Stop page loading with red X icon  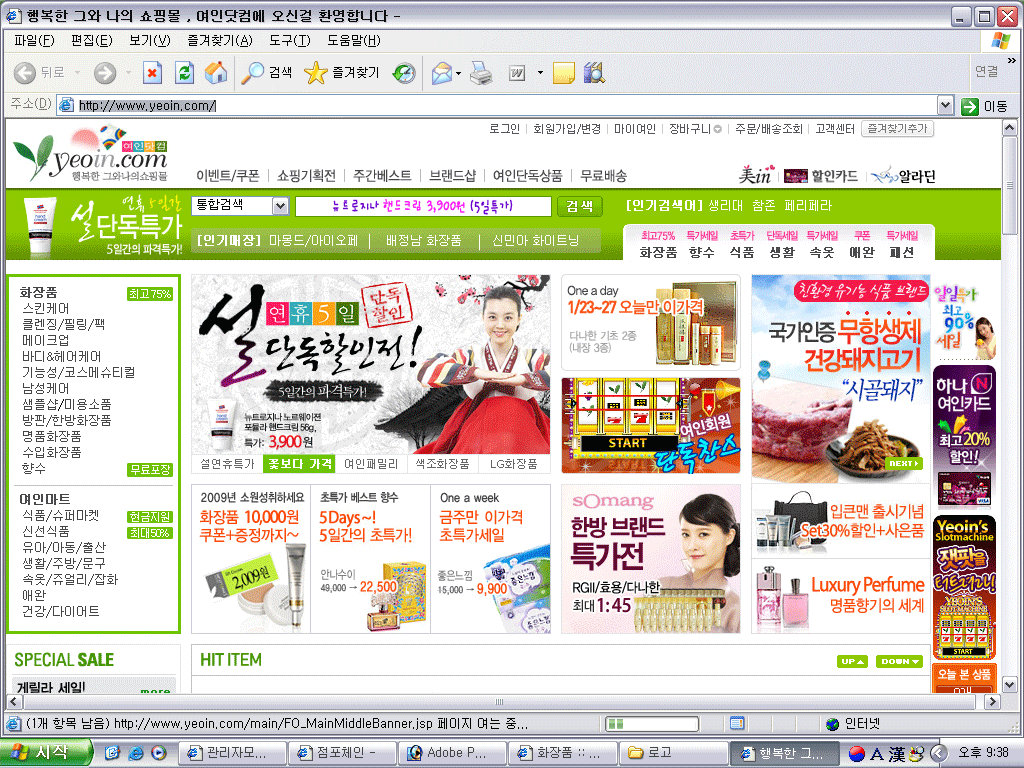(x=152, y=72)
